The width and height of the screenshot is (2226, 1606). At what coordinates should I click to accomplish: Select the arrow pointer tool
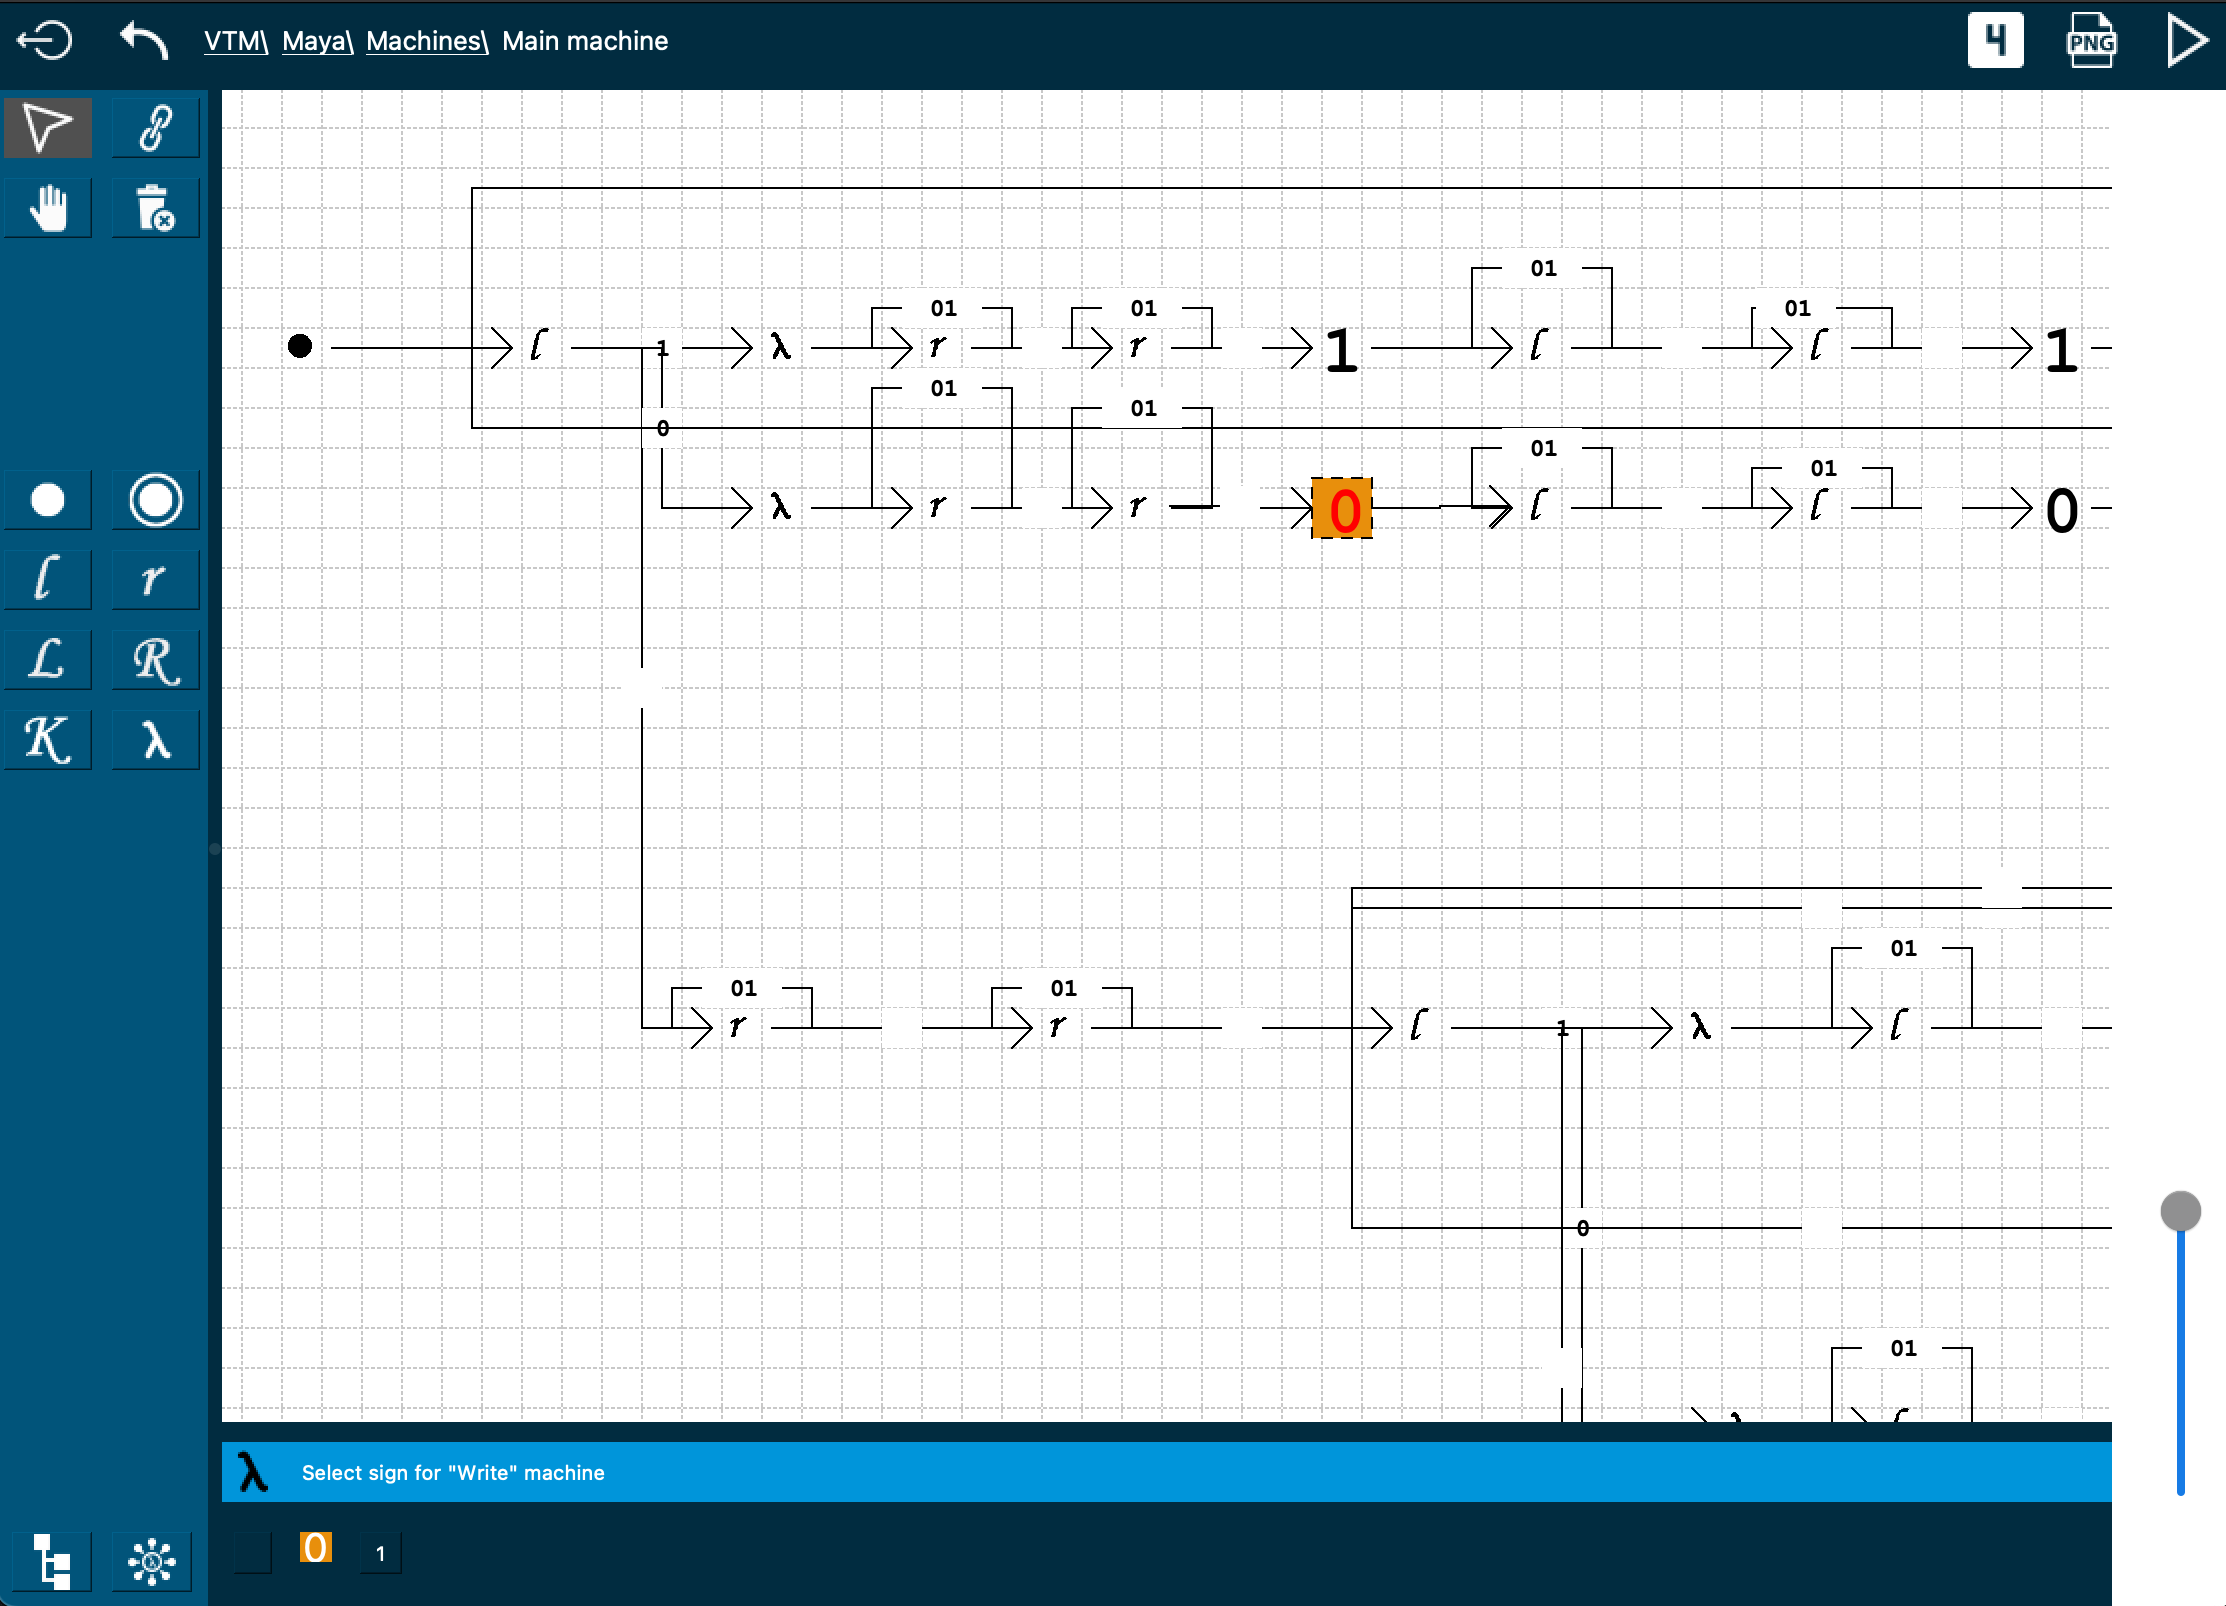click(48, 128)
